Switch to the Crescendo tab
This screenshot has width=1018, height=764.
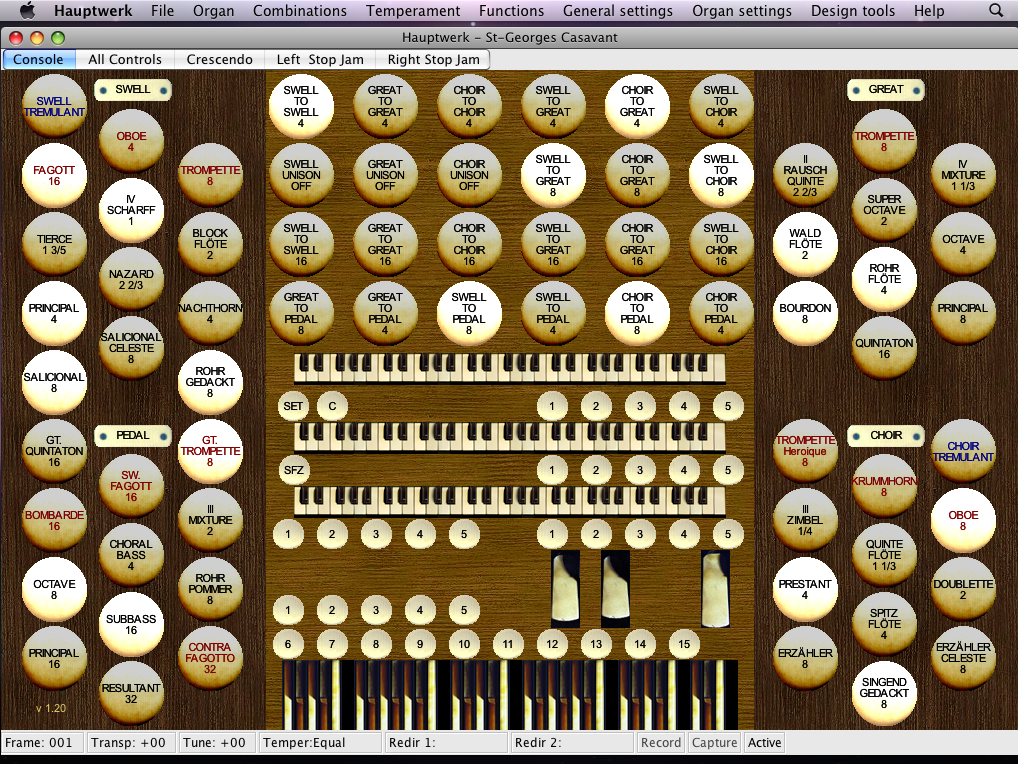click(219, 59)
